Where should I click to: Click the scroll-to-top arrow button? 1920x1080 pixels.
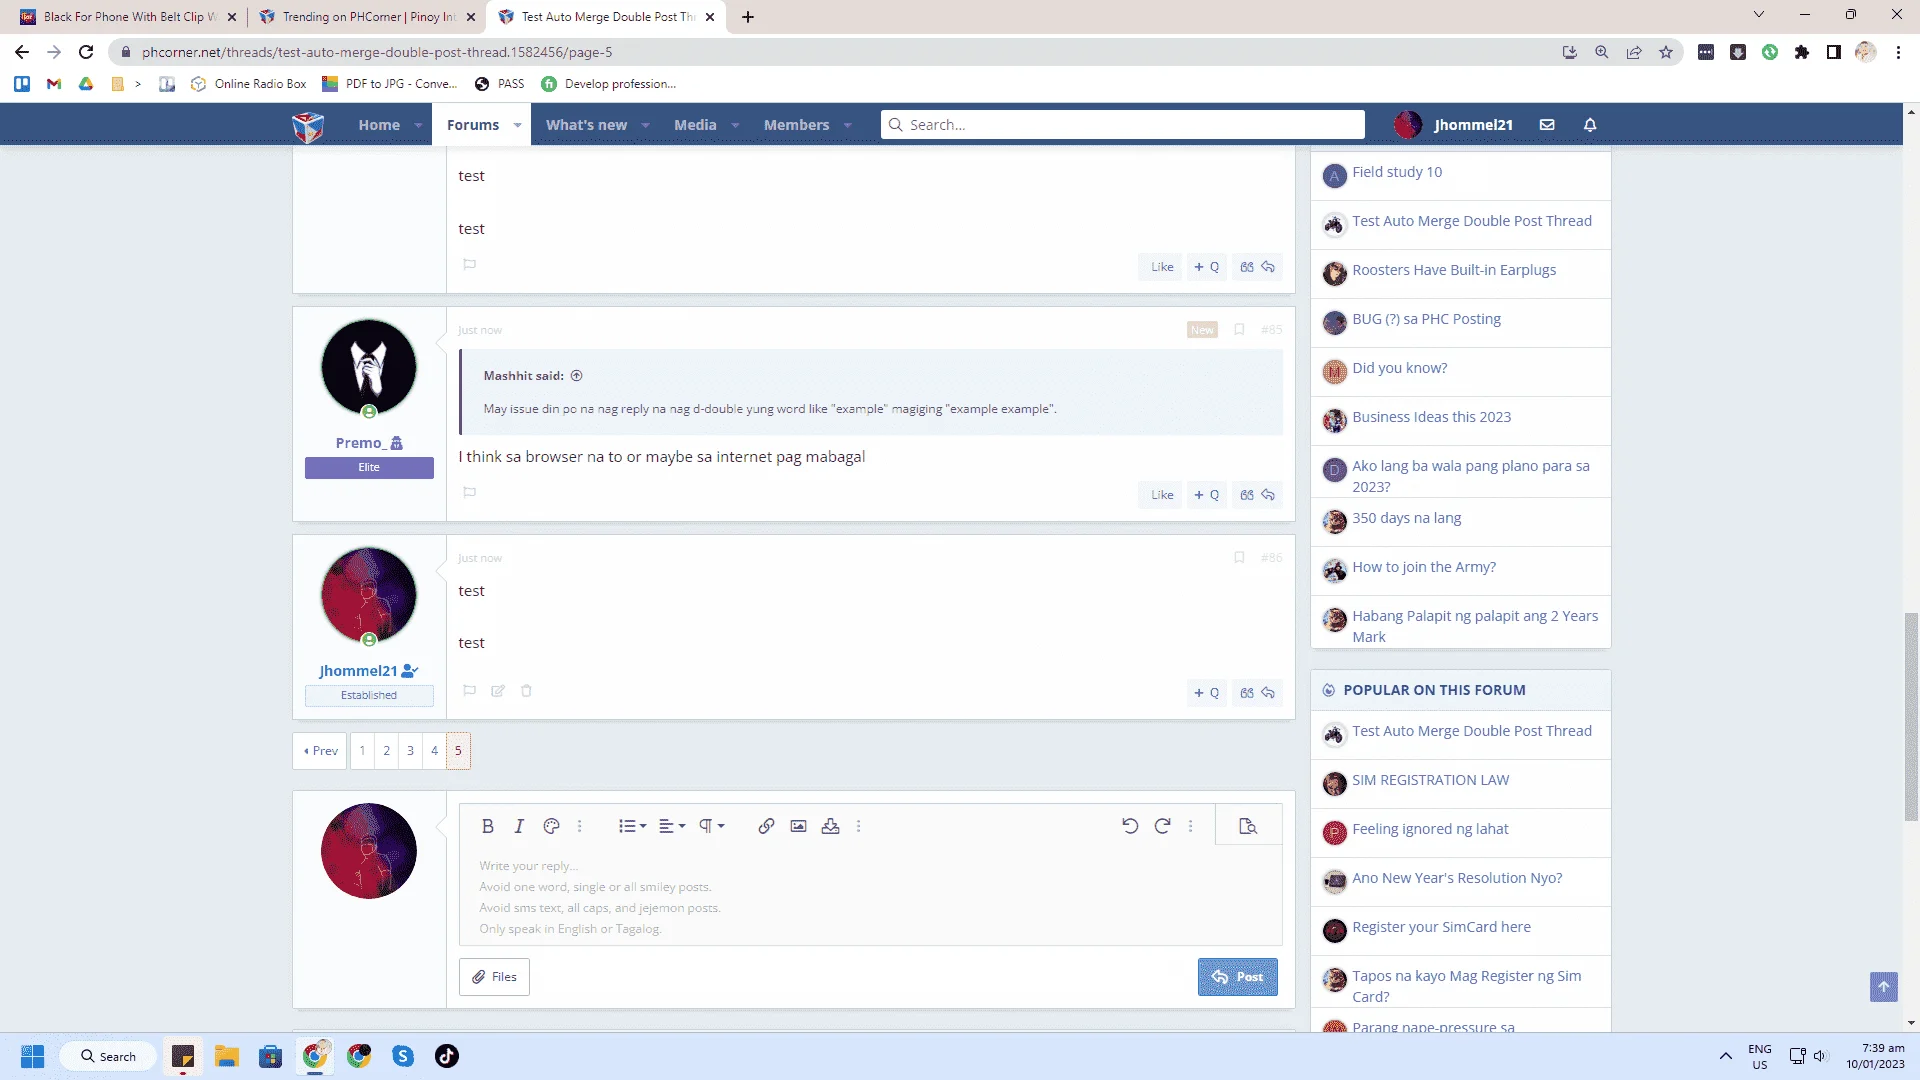tap(1883, 987)
